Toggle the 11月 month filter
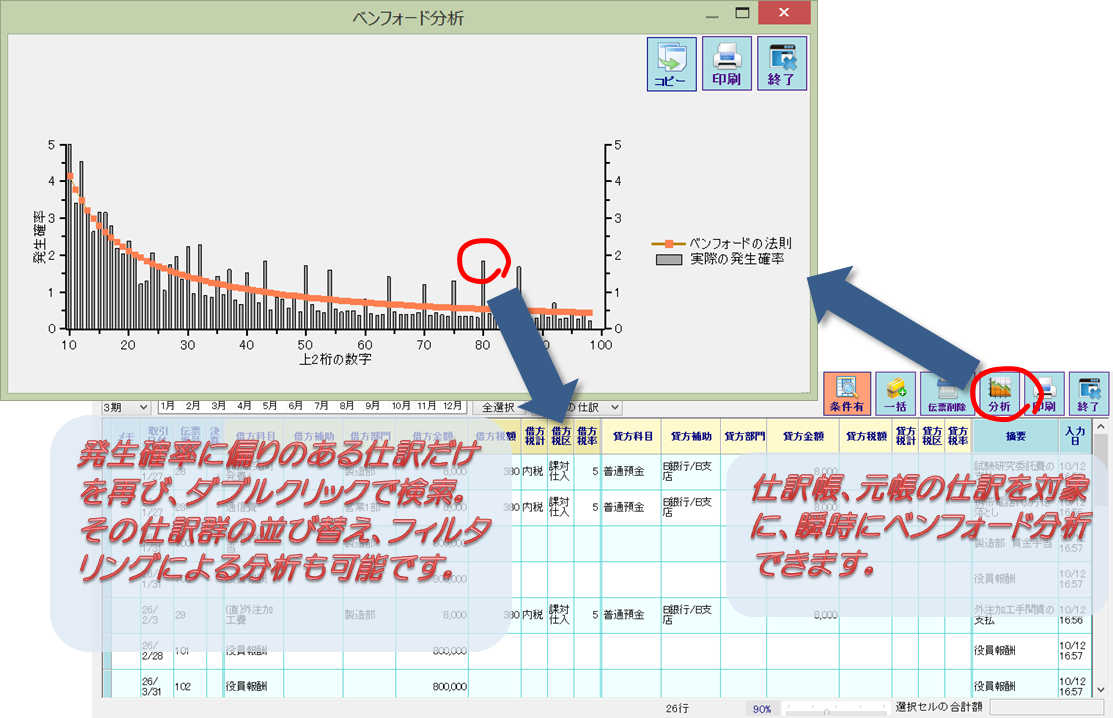 pos(427,406)
